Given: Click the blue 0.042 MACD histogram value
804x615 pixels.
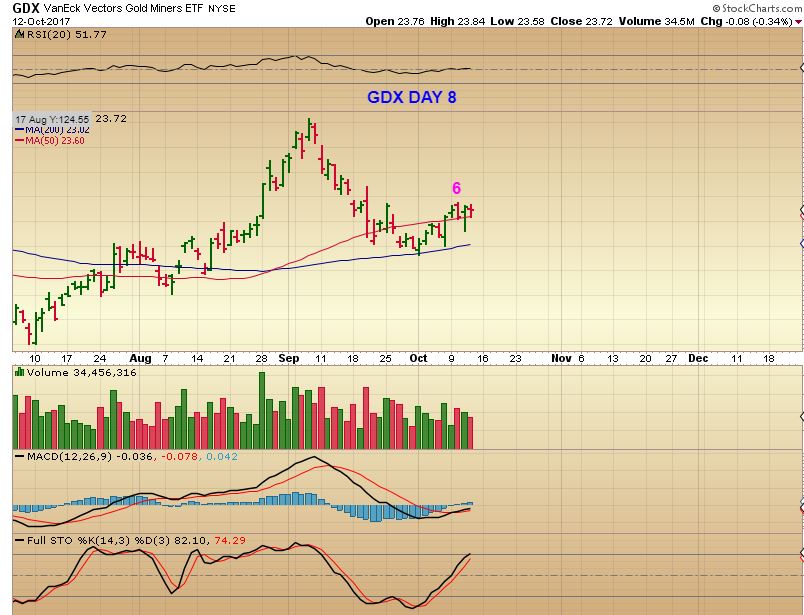Looking at the screenshot, I should click(222, 457).
